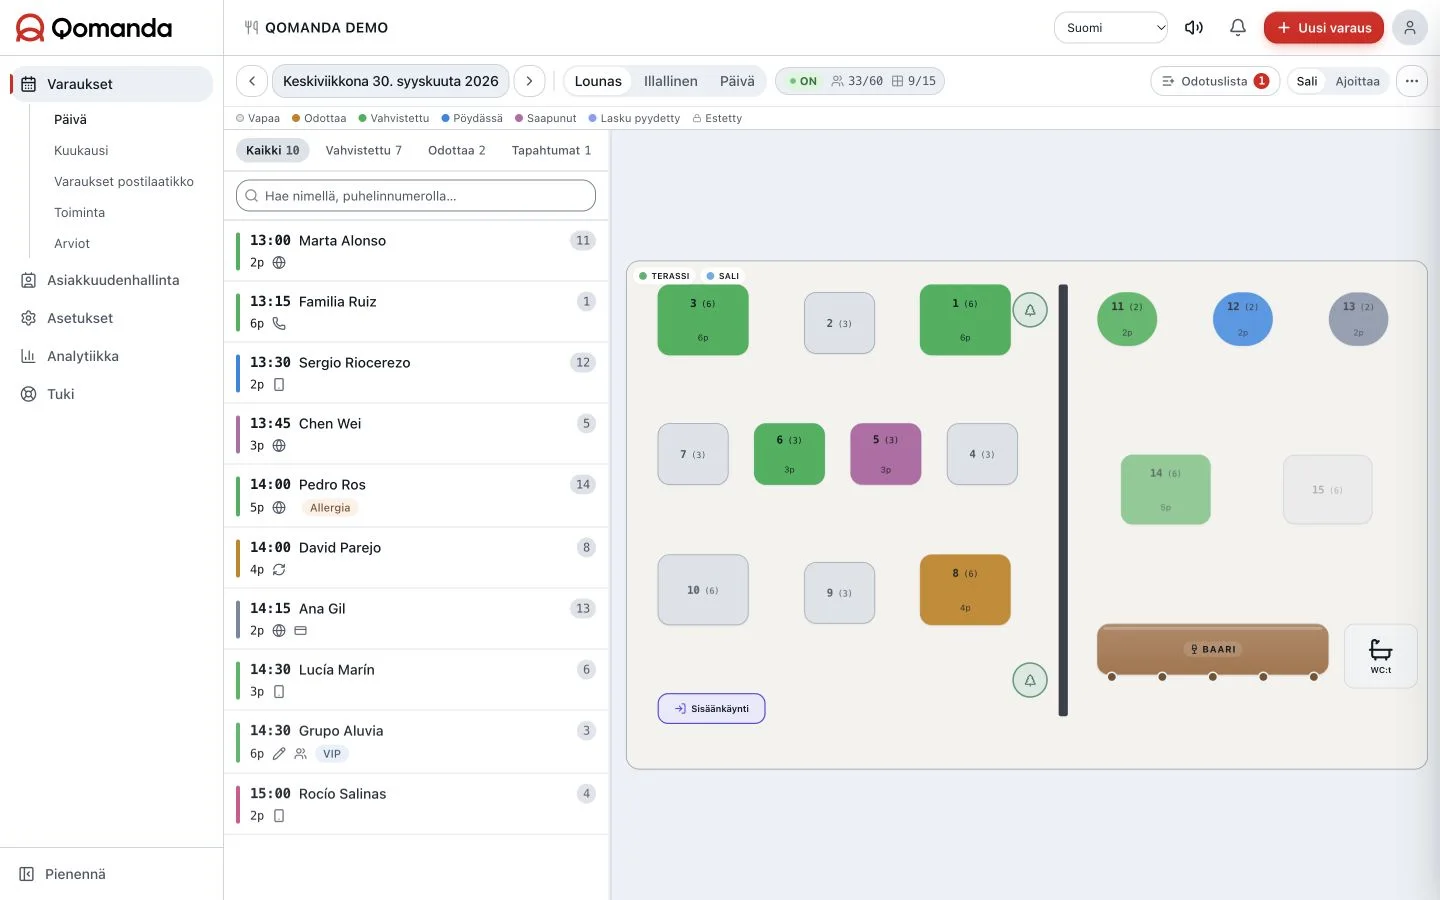Focus the Hae nimellä search field
The width and height of the screenshot is (1440, 900).
(x=416, y=196)
